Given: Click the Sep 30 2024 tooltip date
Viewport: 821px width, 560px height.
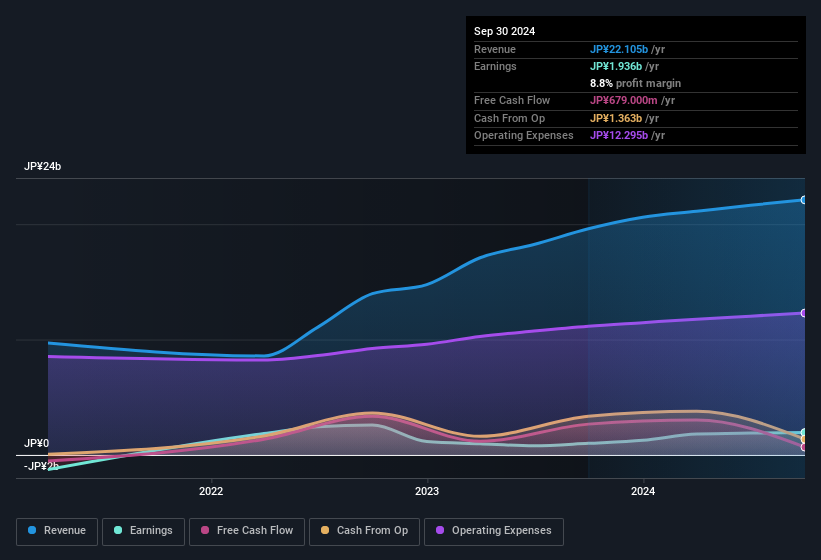Looking at the screenshot, I should coord(504,31).
